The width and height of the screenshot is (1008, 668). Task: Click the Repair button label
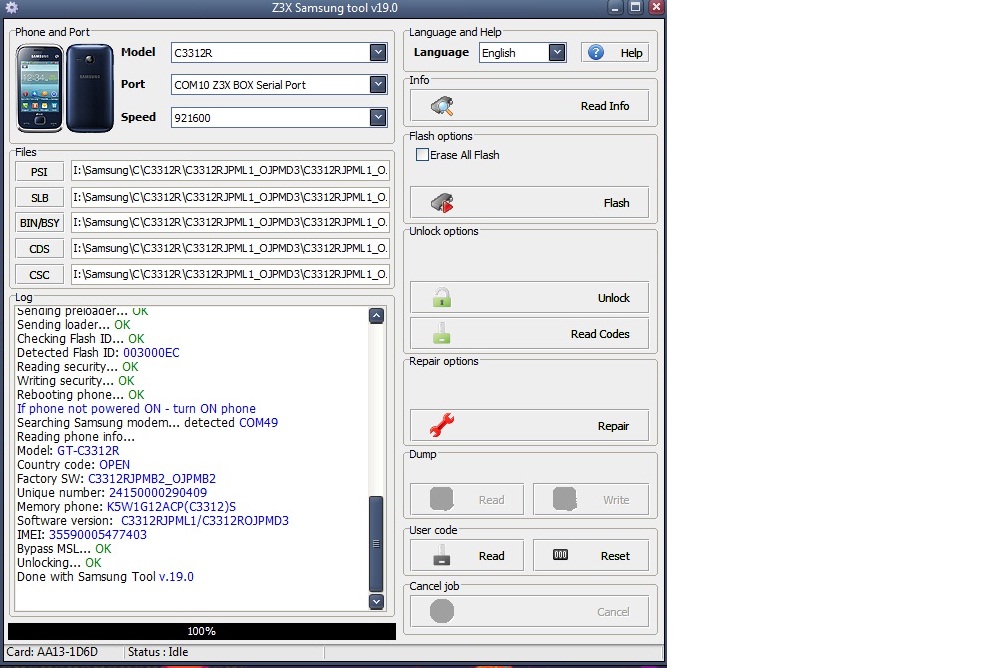[613, 426]
